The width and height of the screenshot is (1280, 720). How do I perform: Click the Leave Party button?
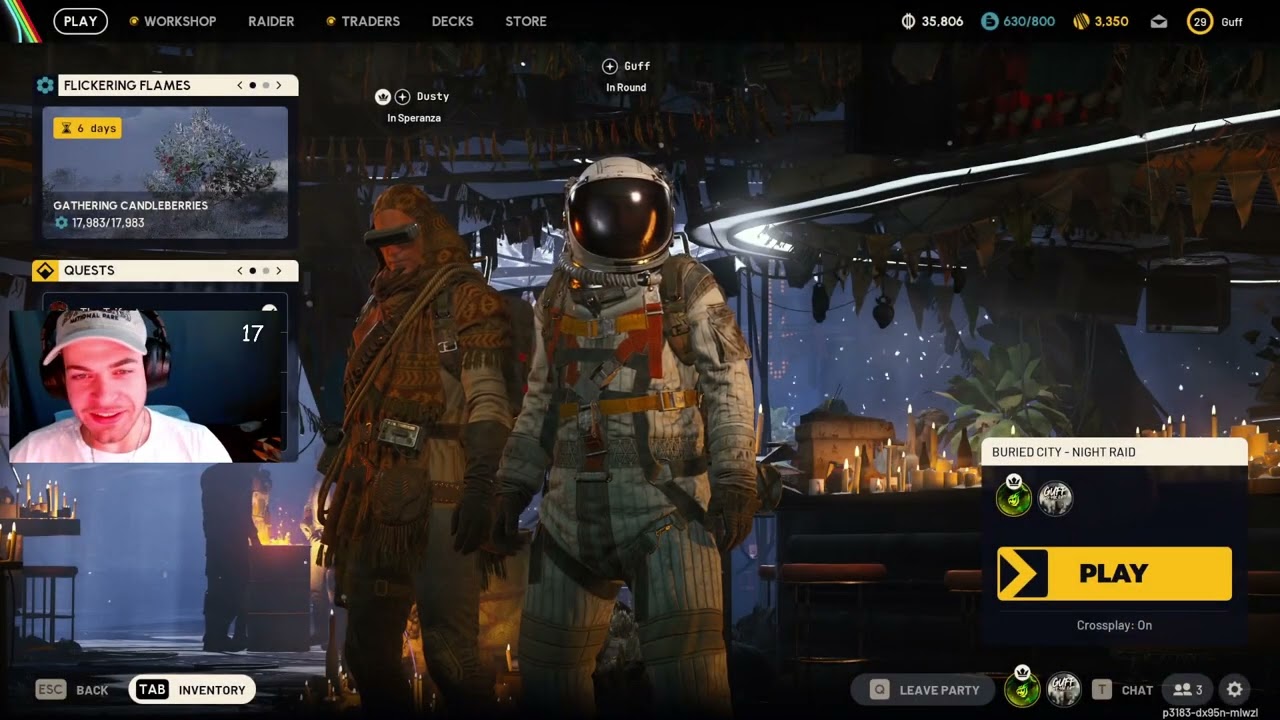tap(922, 690)
